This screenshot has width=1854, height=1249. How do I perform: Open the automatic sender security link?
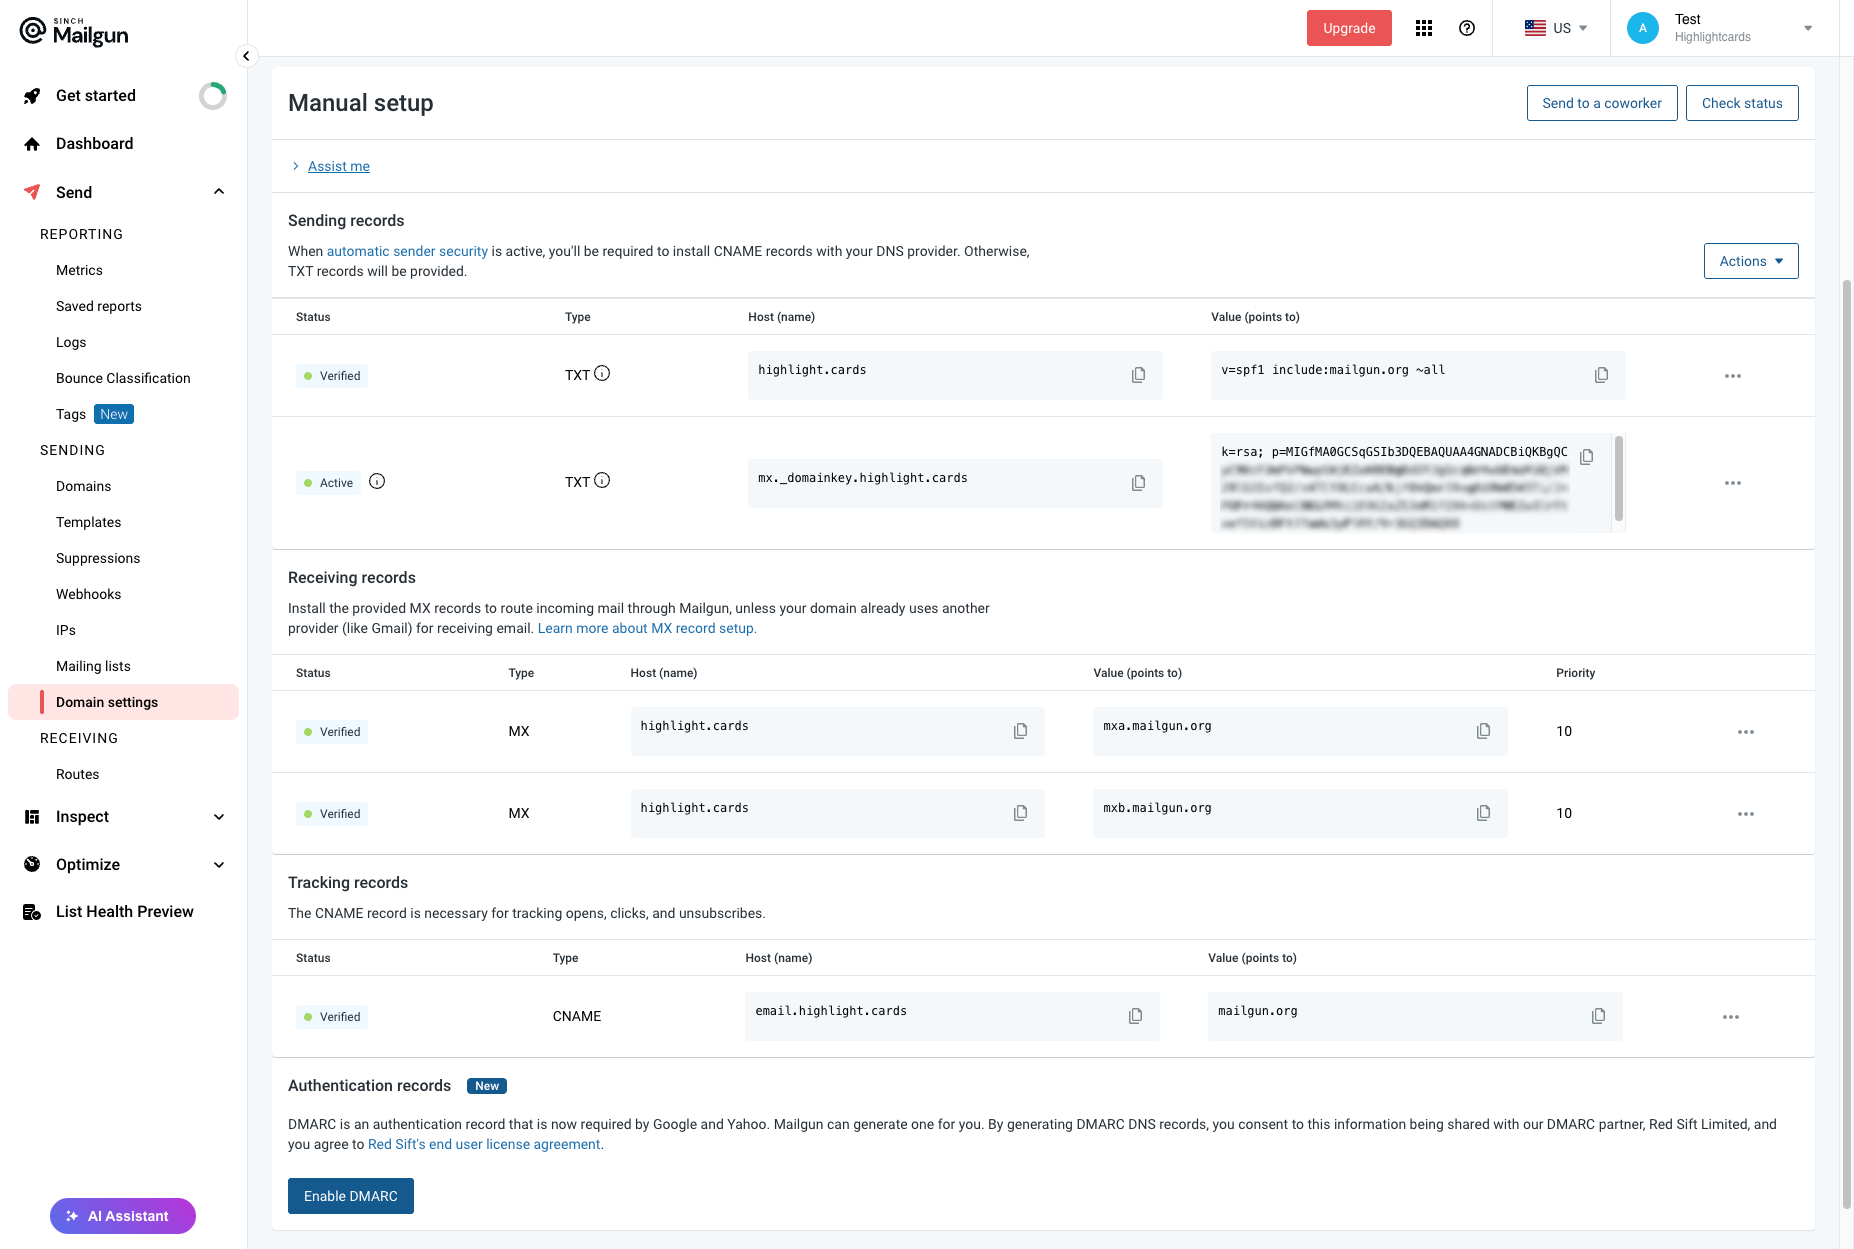pyautogui.click(x=407, y=251)
